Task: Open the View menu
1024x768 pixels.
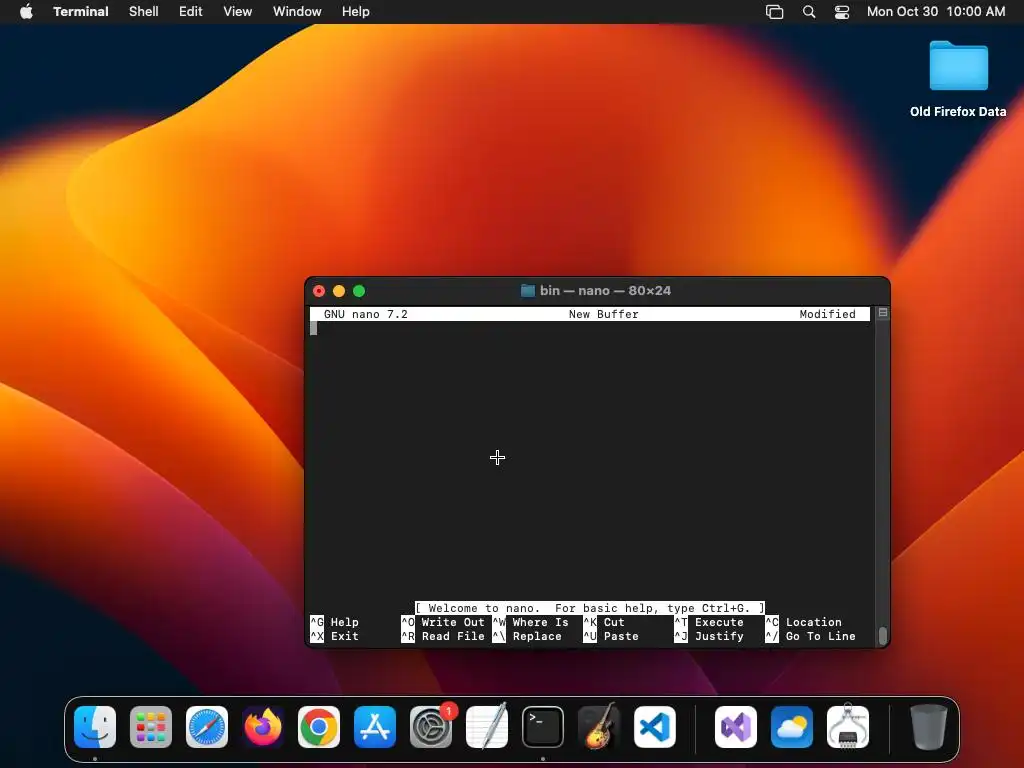Action: [238, 12]
